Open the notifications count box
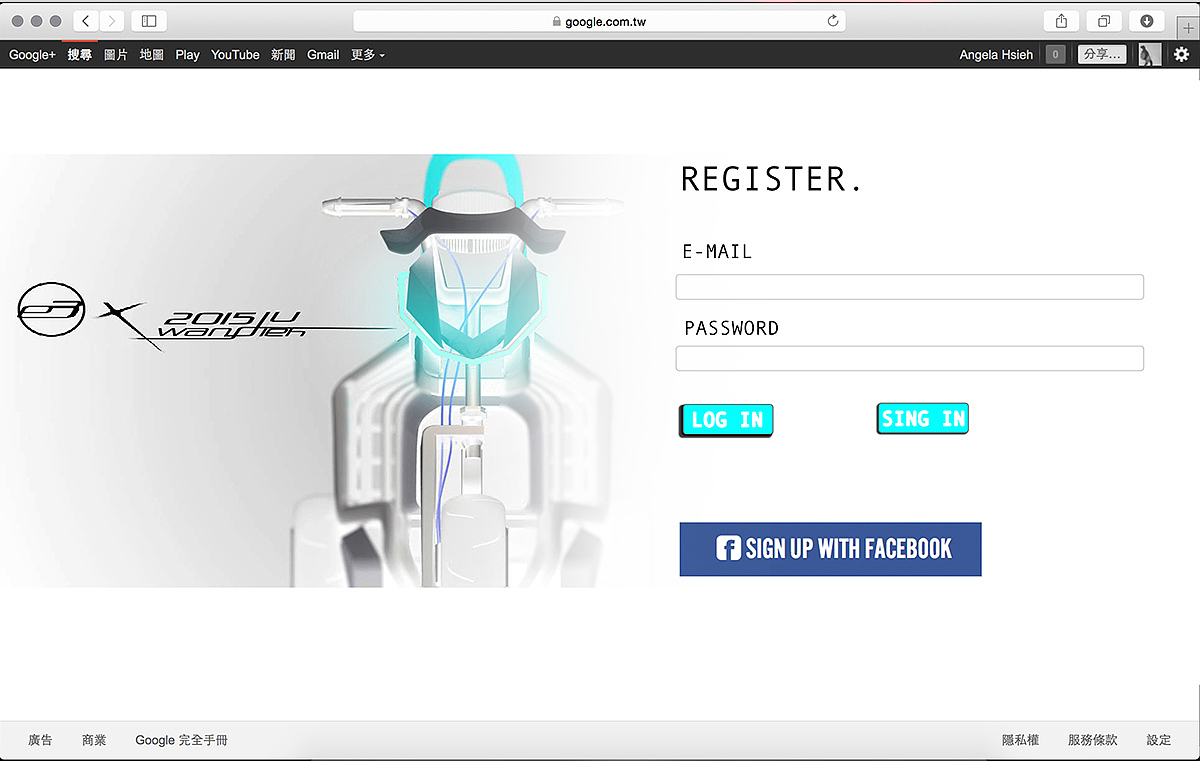Screen dimensions: 1200x761 1055,55
